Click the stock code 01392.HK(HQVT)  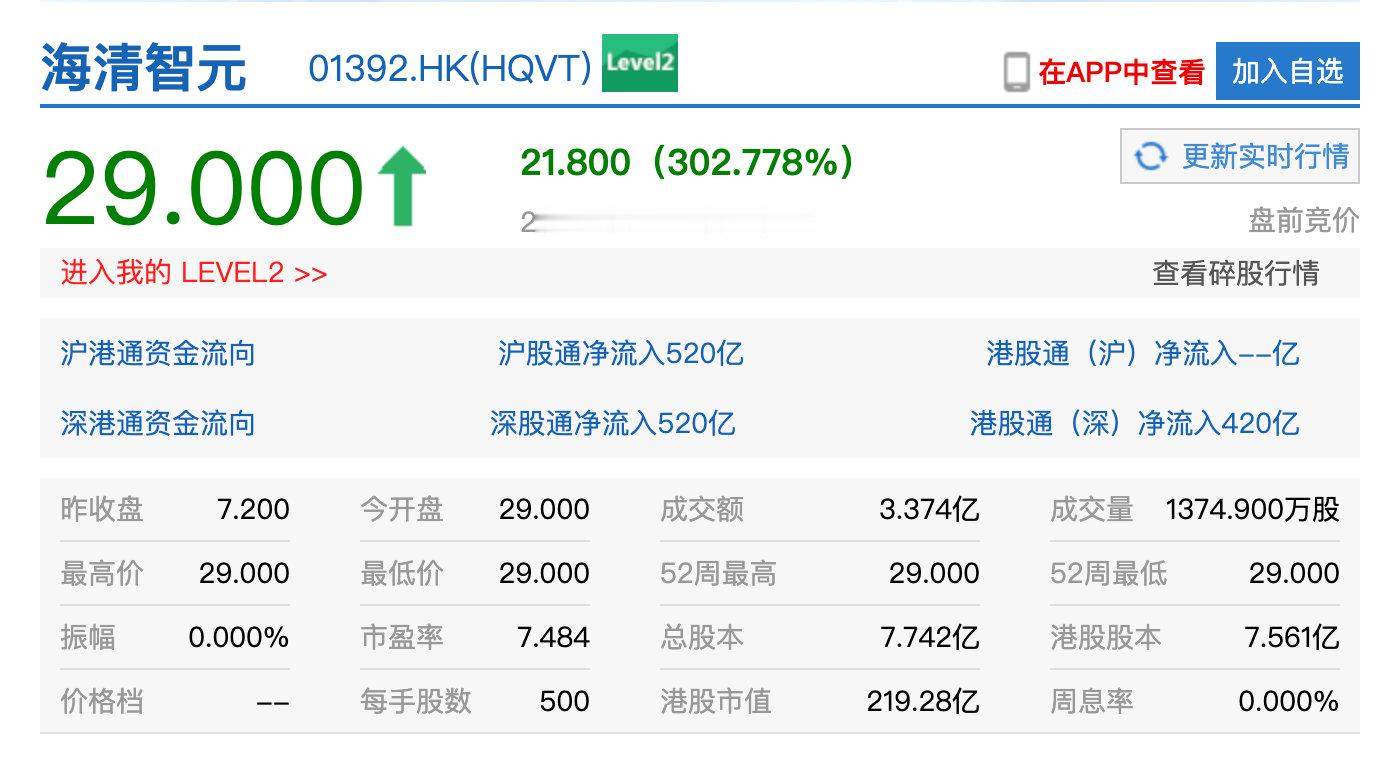click(450, 68)
